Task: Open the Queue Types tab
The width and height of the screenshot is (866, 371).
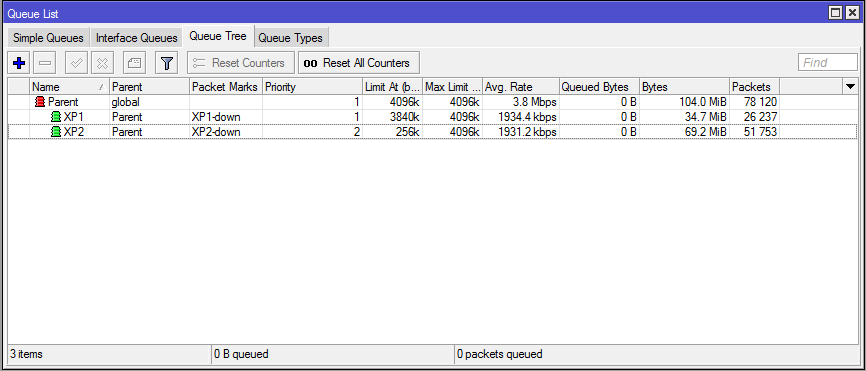Action: tap(291, 38)
